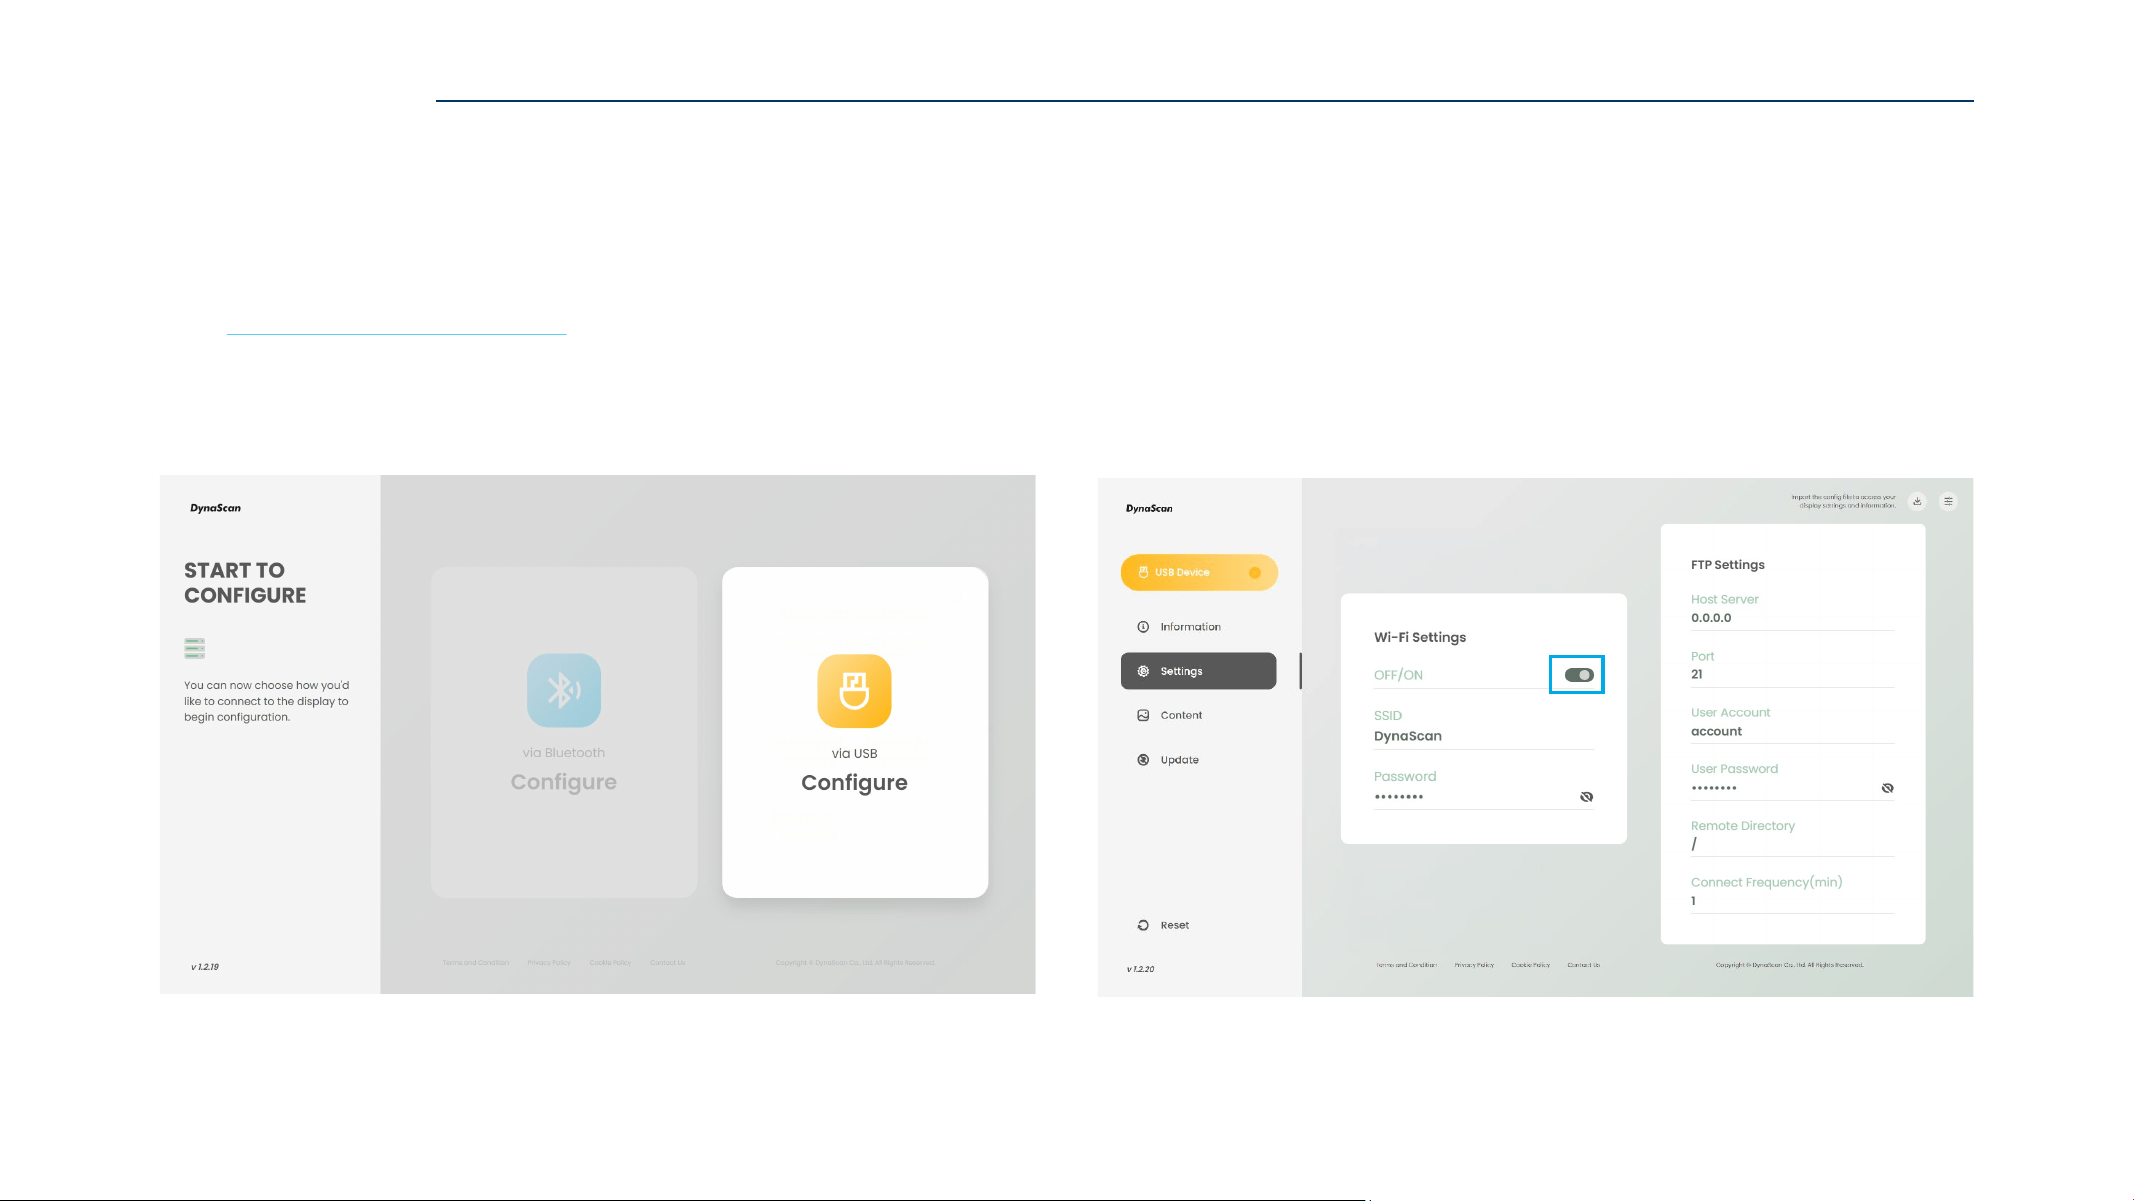Viewport: 2134px width, 1201px height.
Task: Click the version text "v 1.2.20"
Action: tap(1140, 969)
